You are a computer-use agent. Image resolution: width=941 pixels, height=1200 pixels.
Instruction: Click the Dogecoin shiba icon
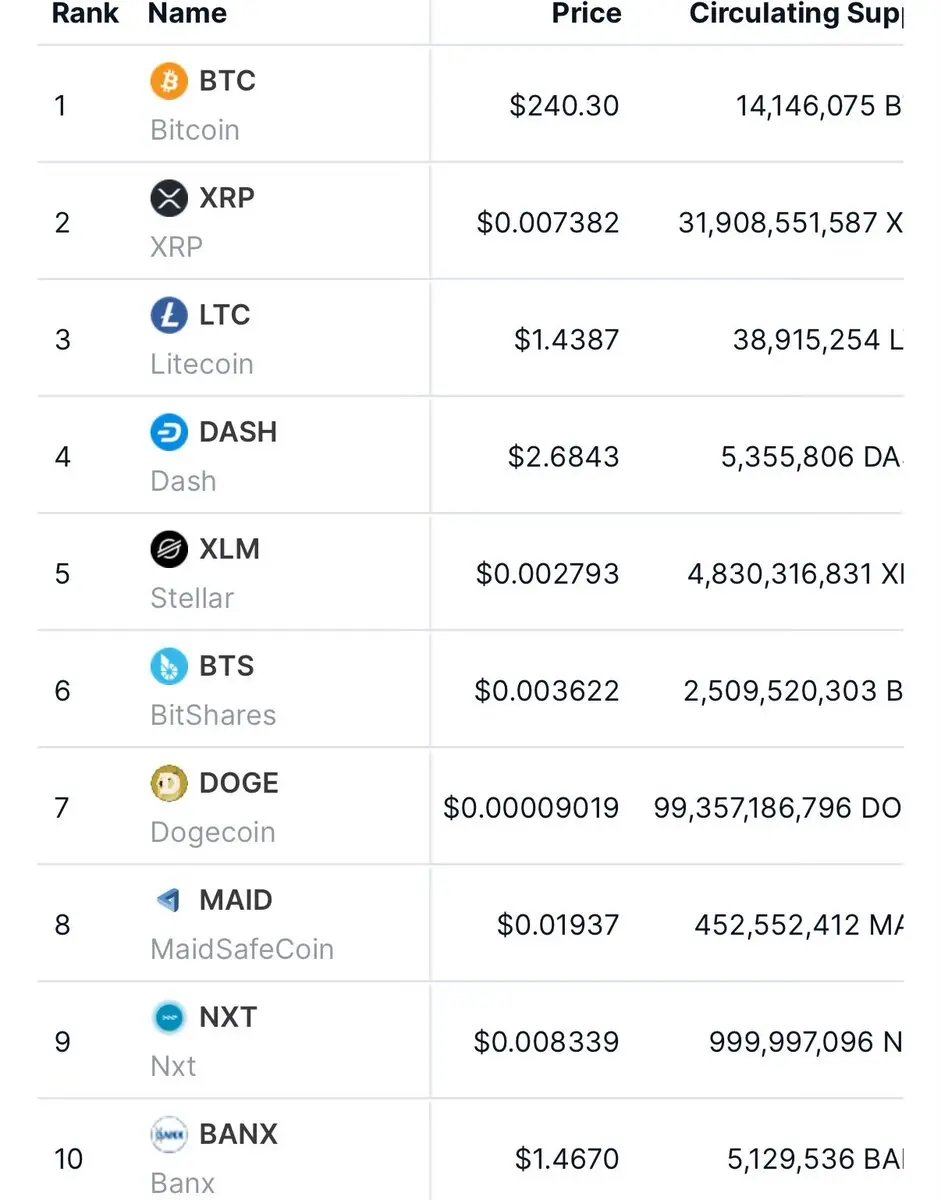point(169,783)
